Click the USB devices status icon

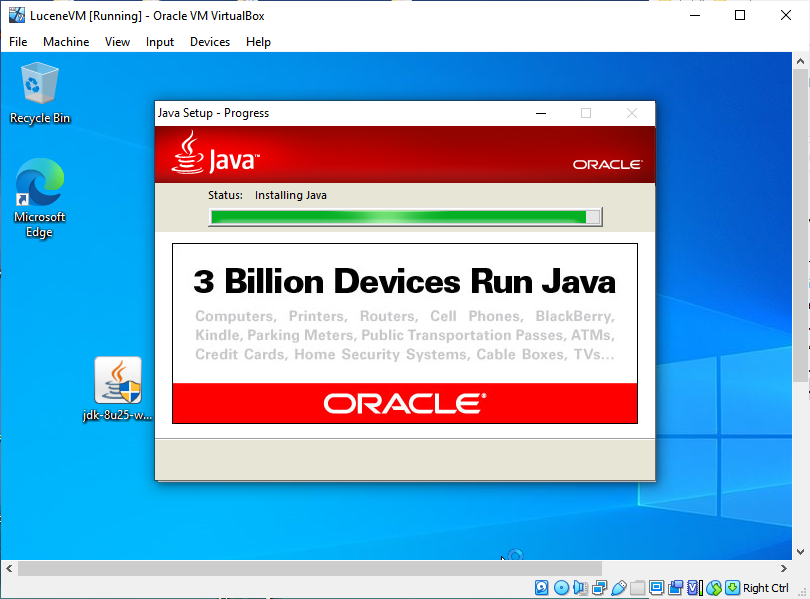(x=619, y=588)
